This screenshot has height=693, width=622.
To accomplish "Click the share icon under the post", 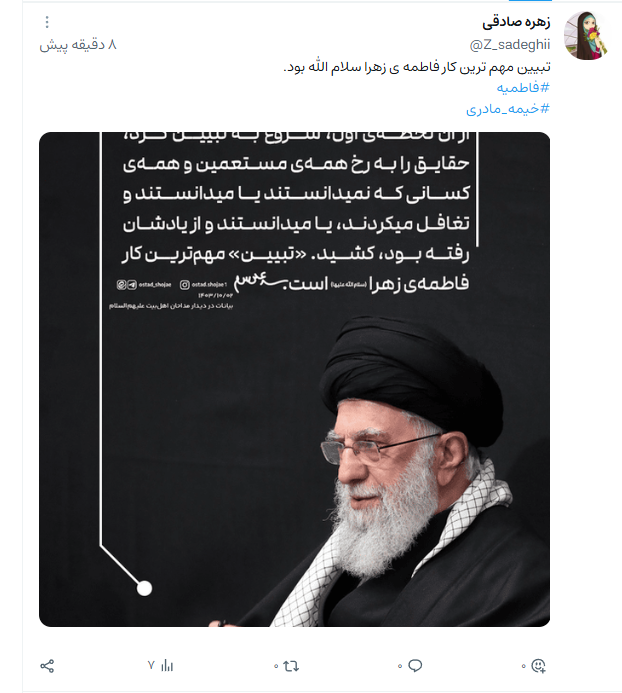I will pos(47,666).
